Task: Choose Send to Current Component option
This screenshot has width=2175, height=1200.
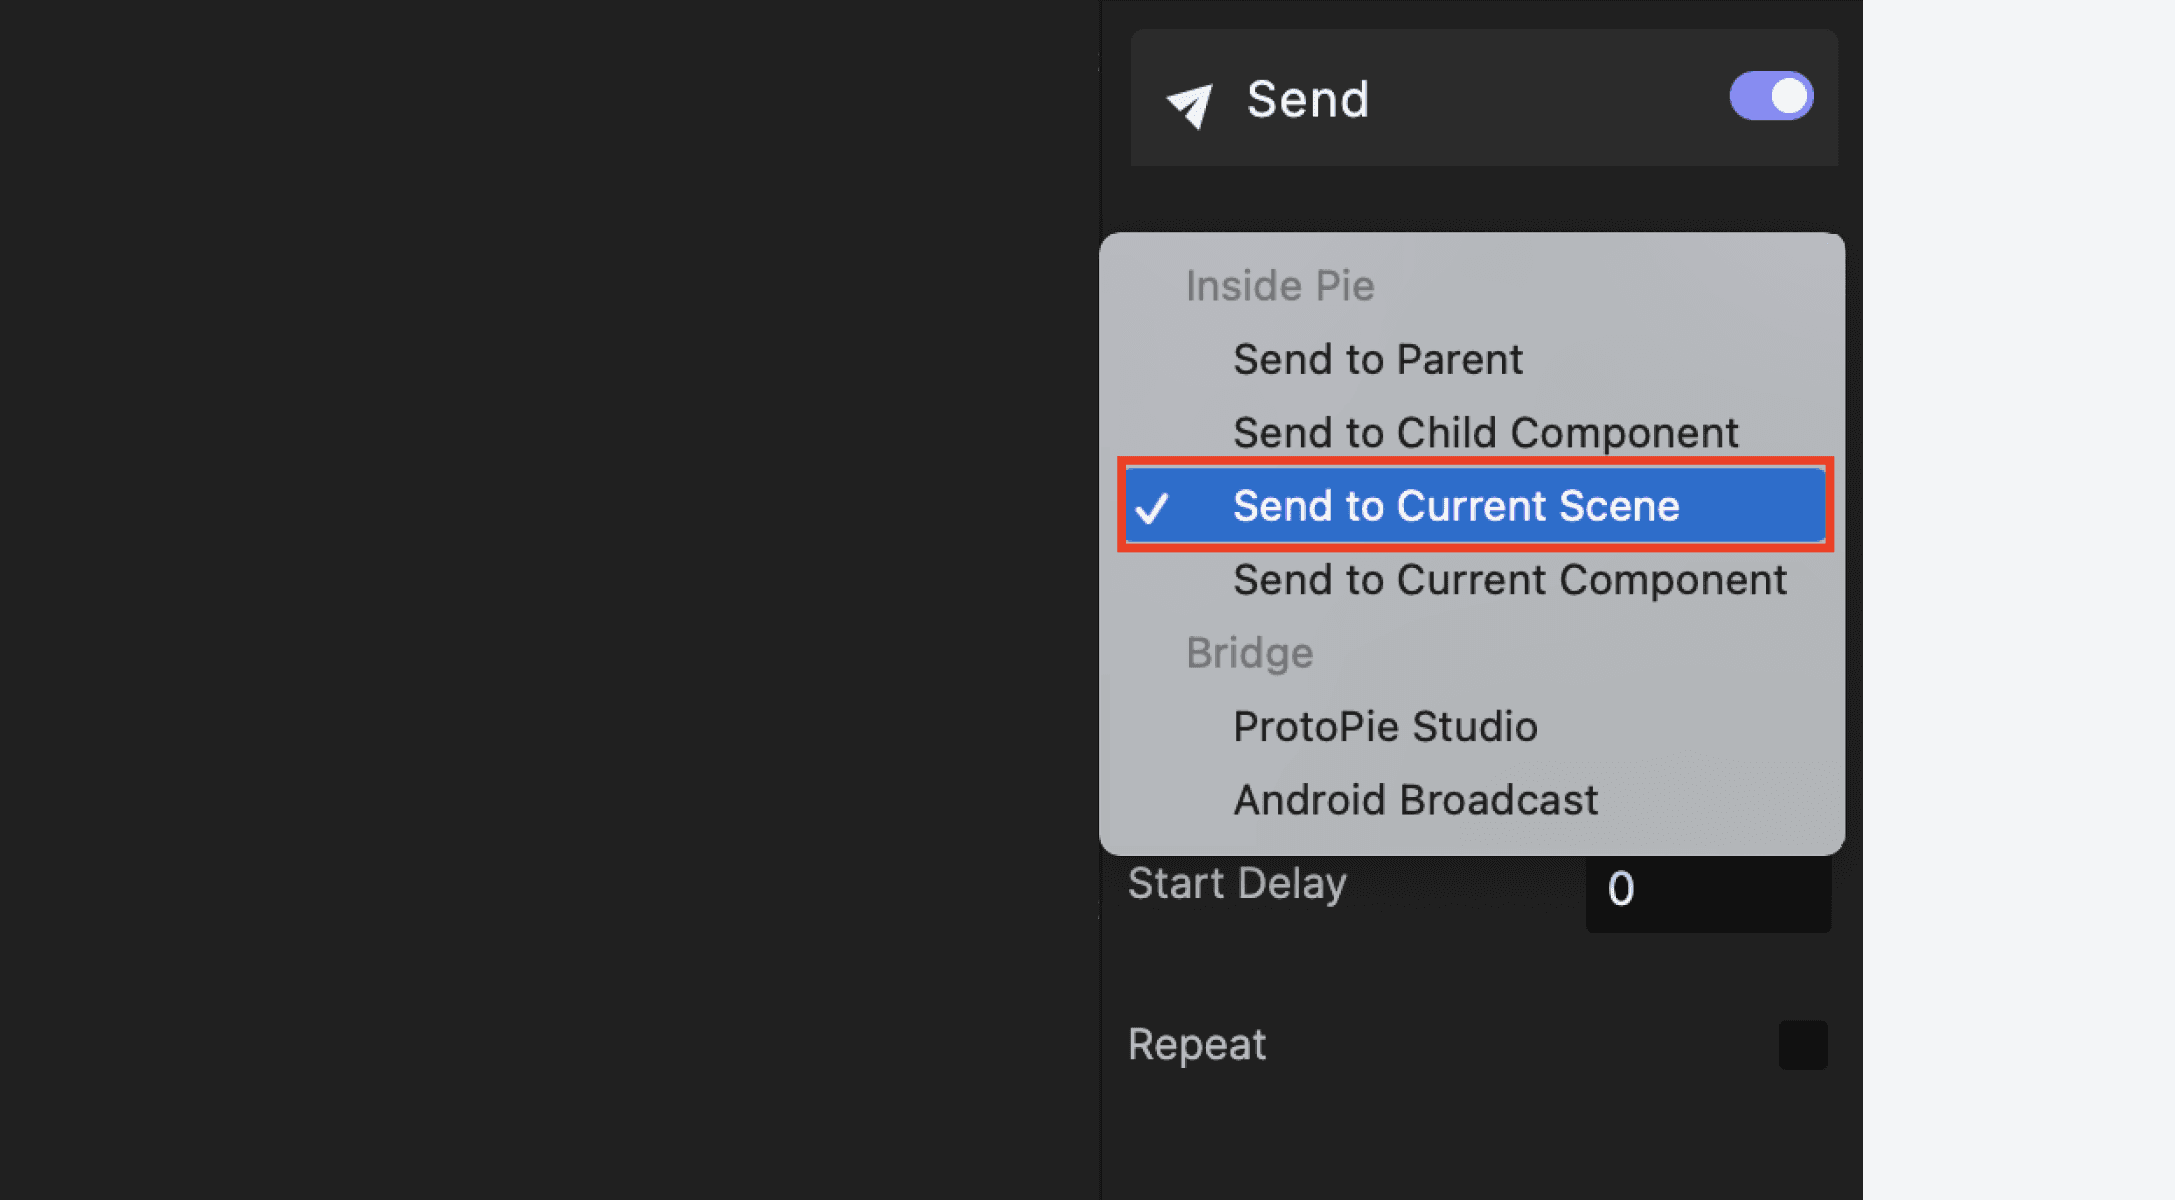Action: (x=1509, y=579)
